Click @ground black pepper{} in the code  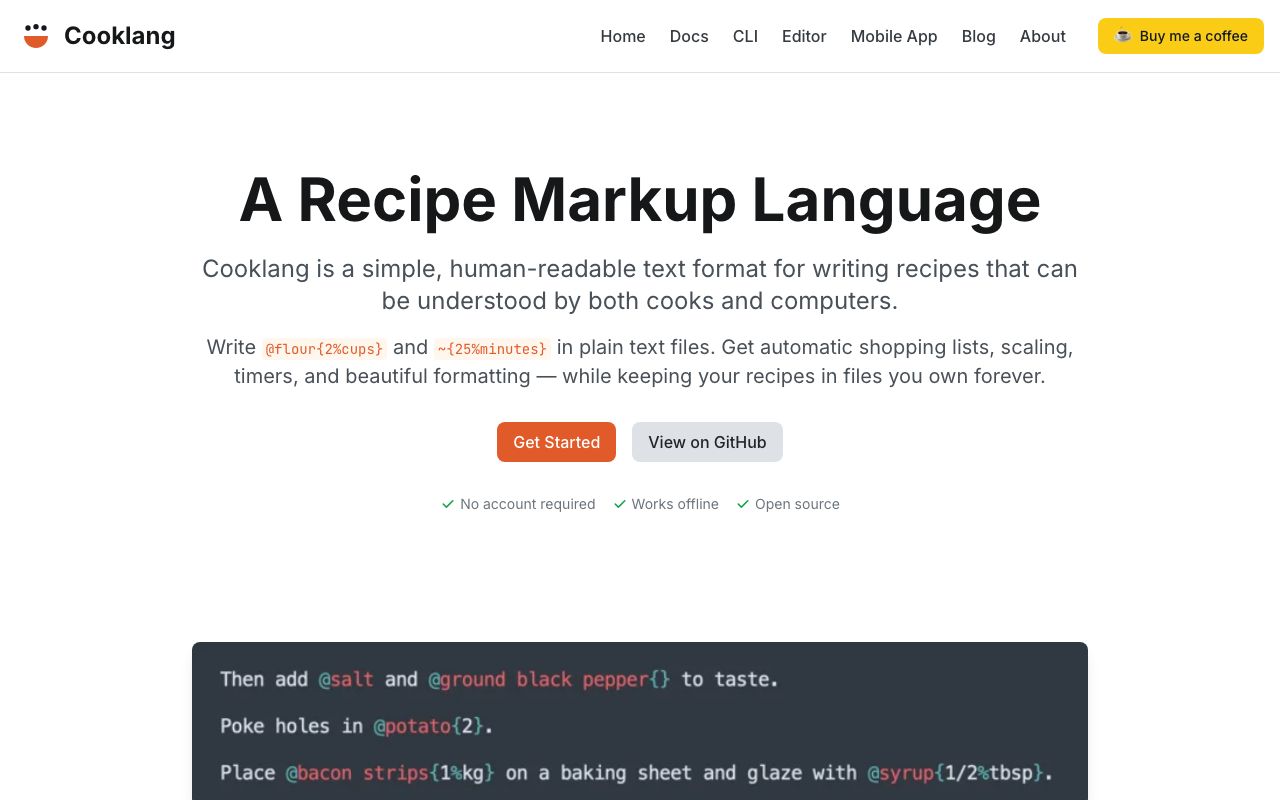tap(550, 679)
